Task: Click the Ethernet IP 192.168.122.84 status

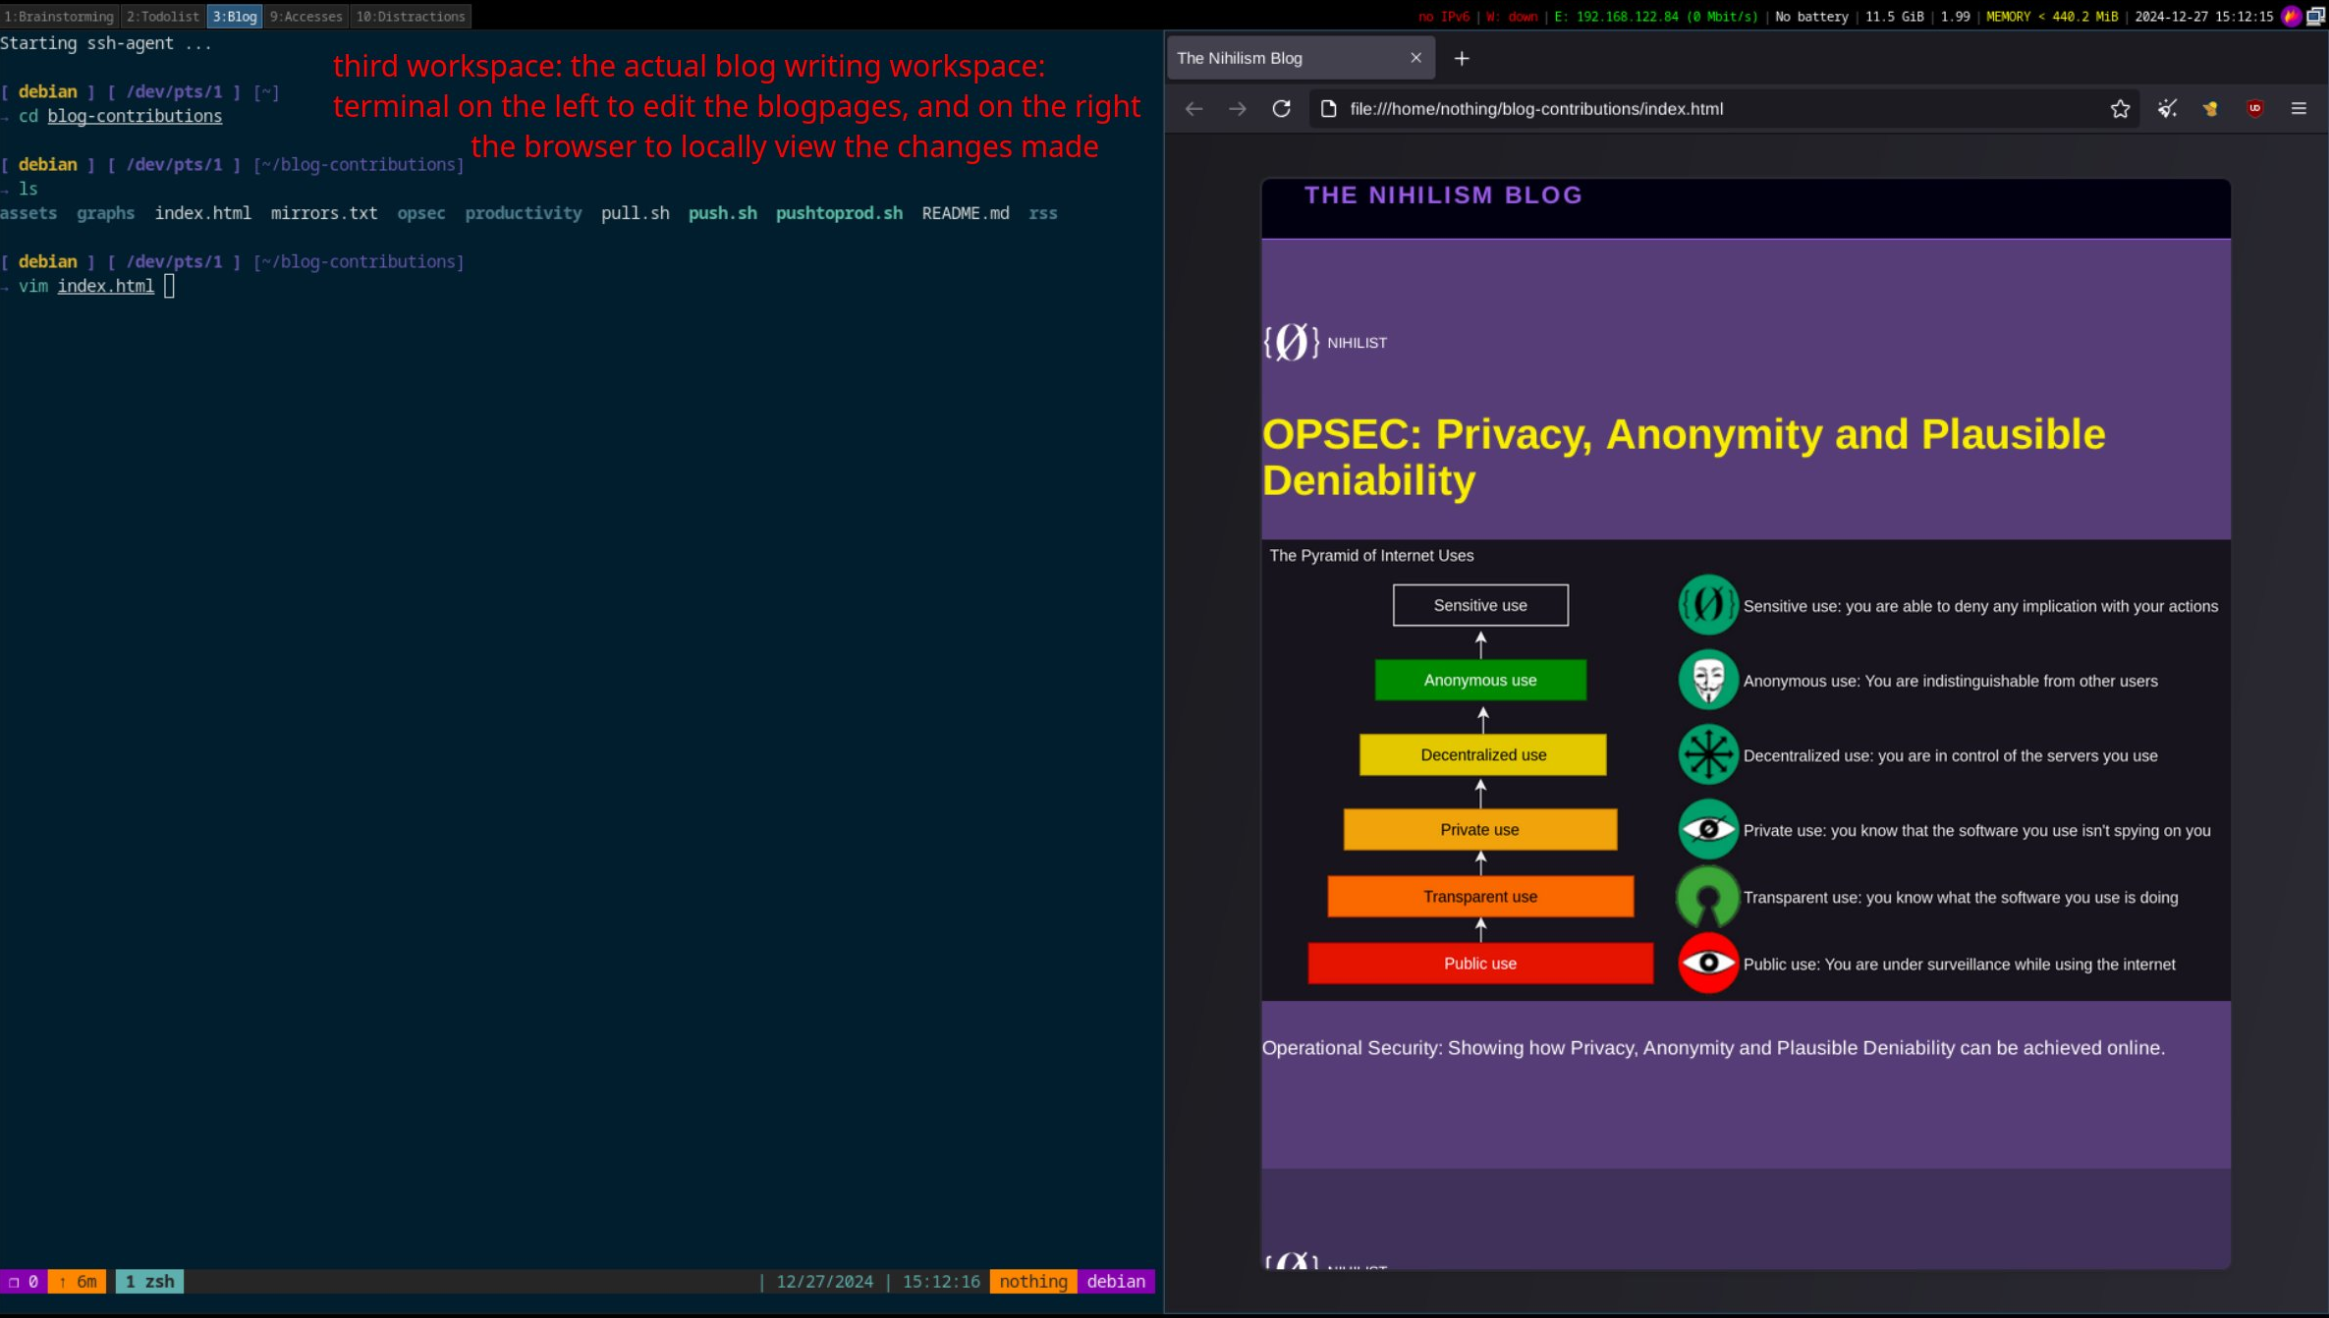Action: coord(1655,16)
